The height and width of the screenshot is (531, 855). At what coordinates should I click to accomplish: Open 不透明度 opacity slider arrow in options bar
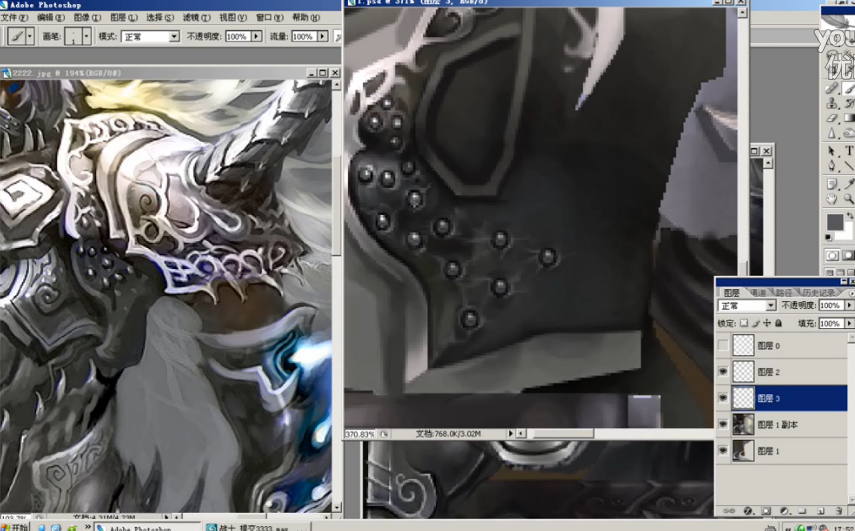256,37
